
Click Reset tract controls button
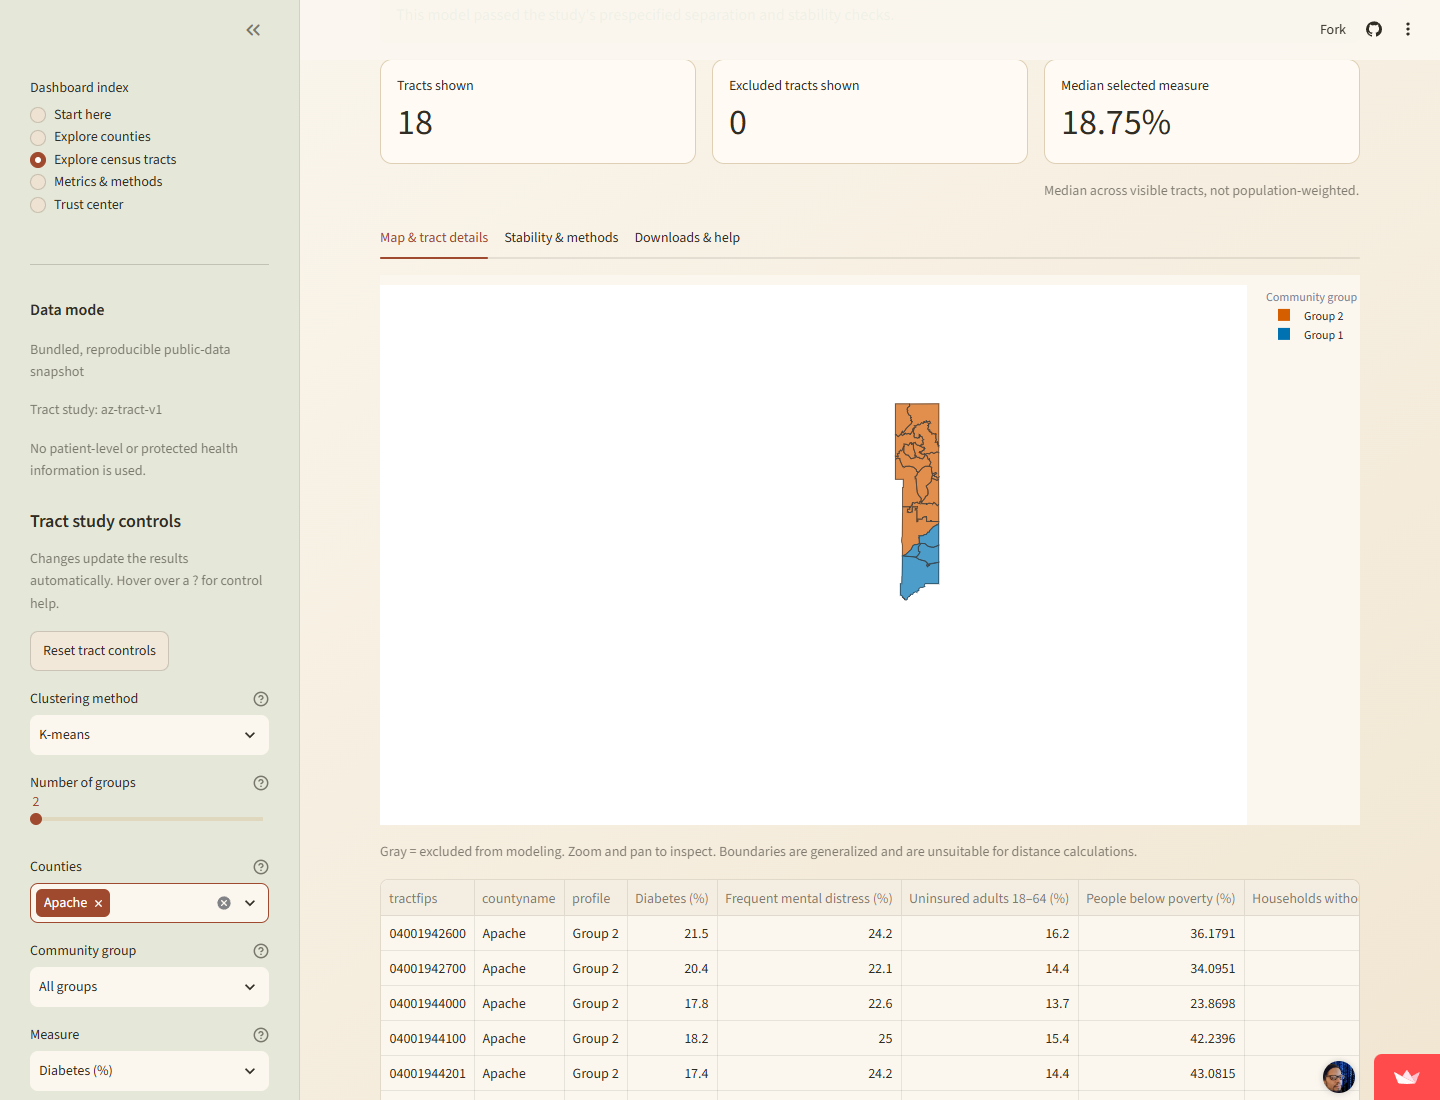coord(99,651)
